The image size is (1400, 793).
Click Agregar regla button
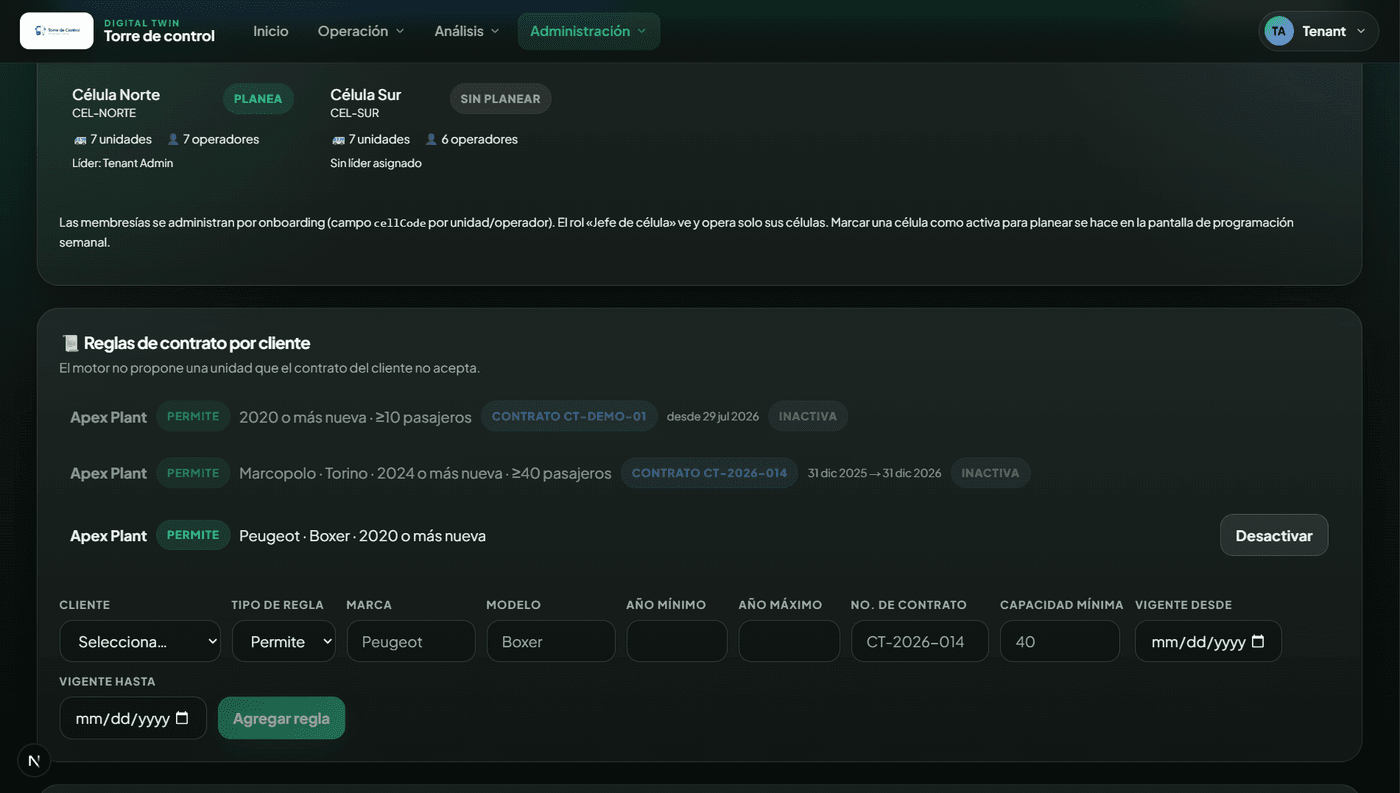281,718
